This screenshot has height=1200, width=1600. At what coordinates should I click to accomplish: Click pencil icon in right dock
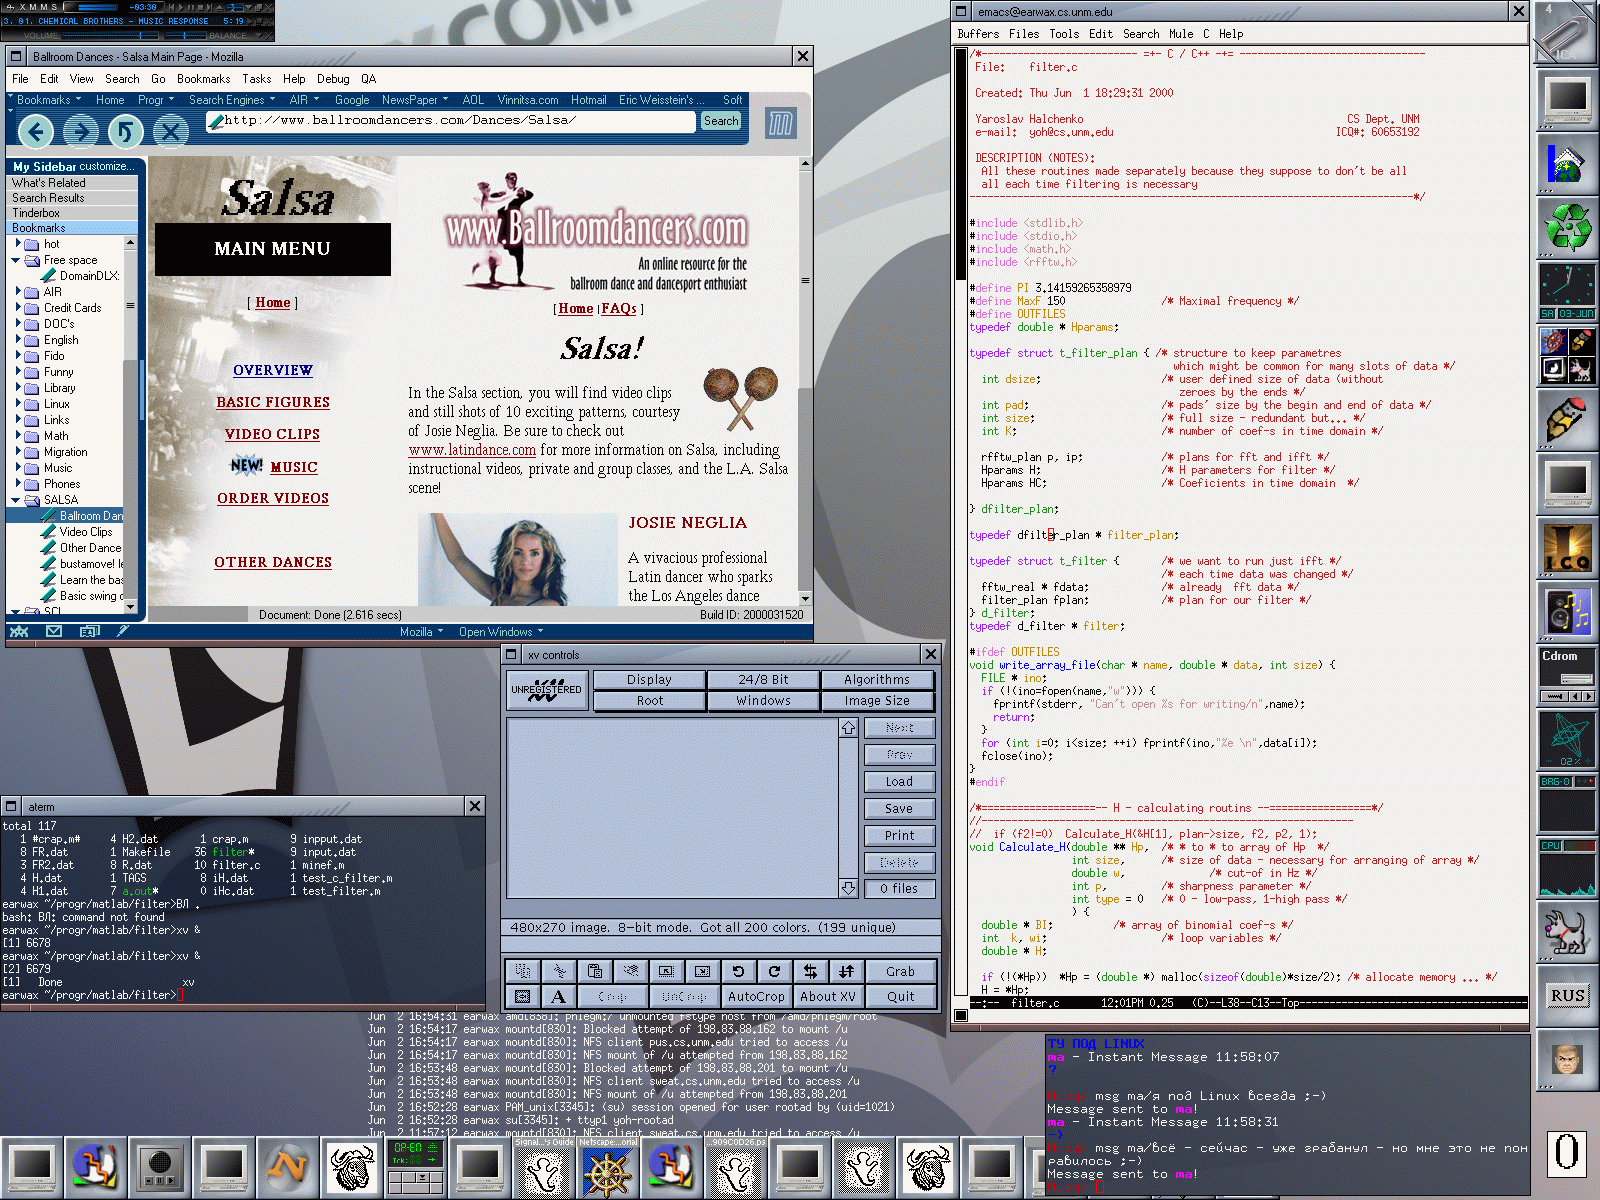tap(1567, 420)
